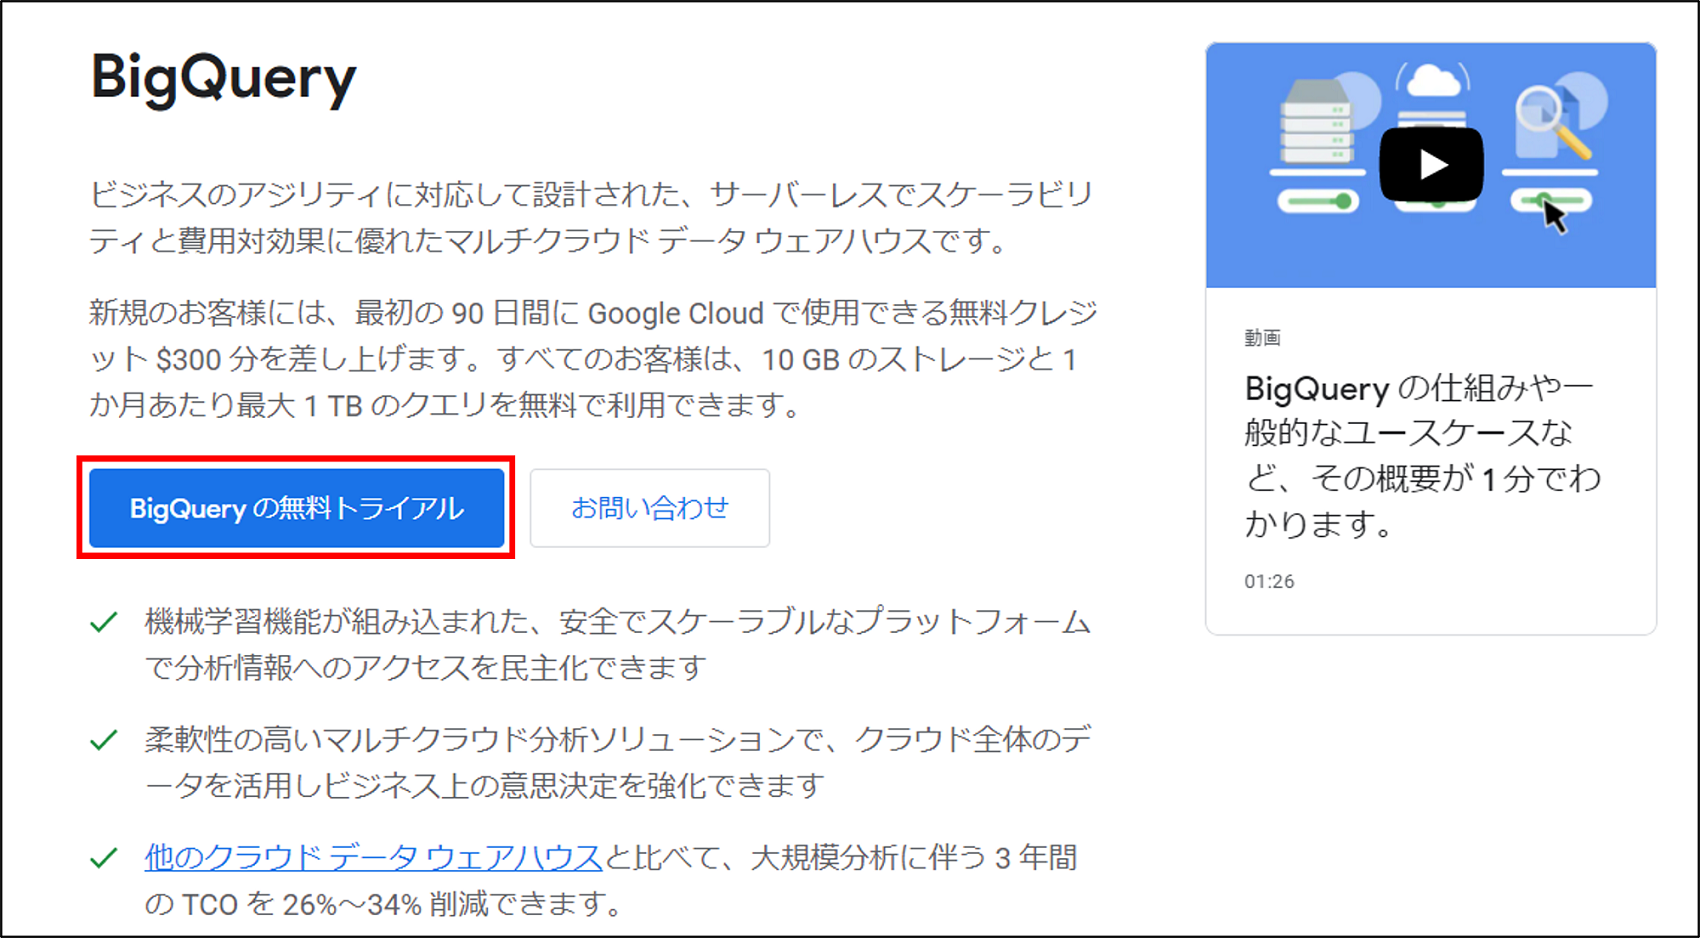Select the paragraph starting 新規のお客様には
The height and width of the screenshot is (938, 1700).
594,359
